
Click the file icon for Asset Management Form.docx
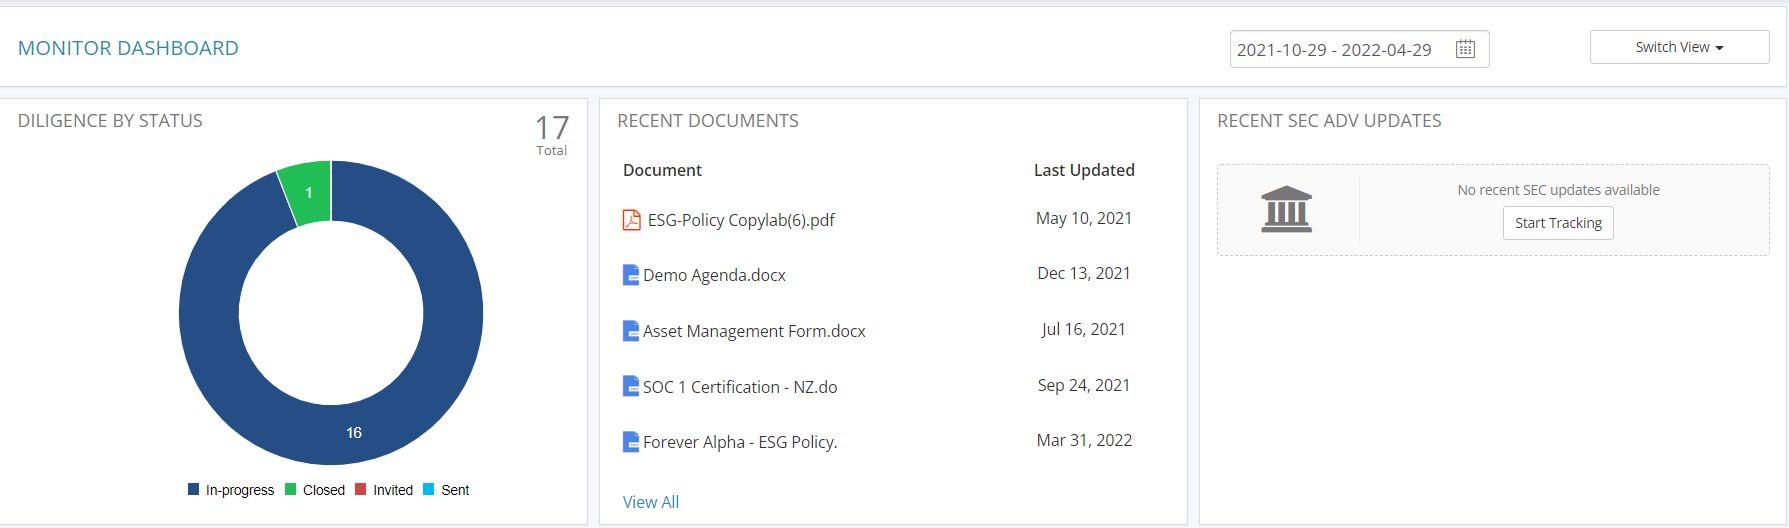[x=631, y=331]
